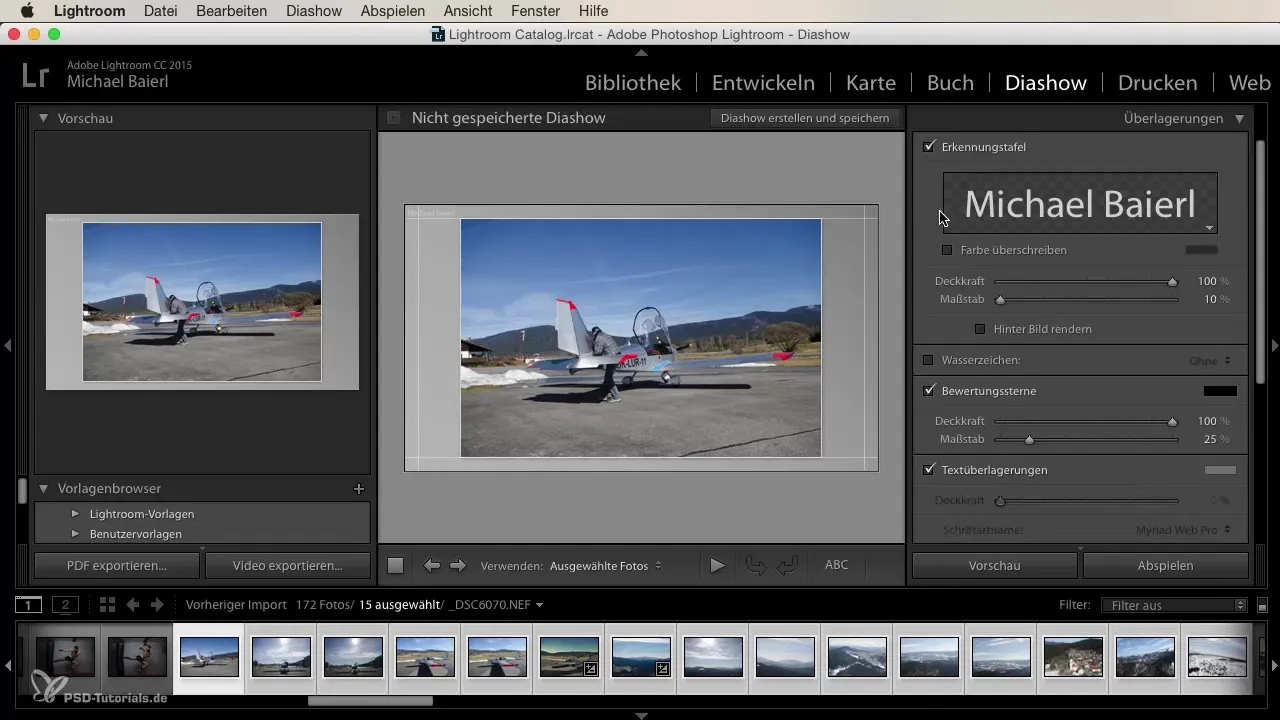Screen dimensions: 1280x720
Task: Switch to Entwickeln module
Action: [x=763, y=83]
